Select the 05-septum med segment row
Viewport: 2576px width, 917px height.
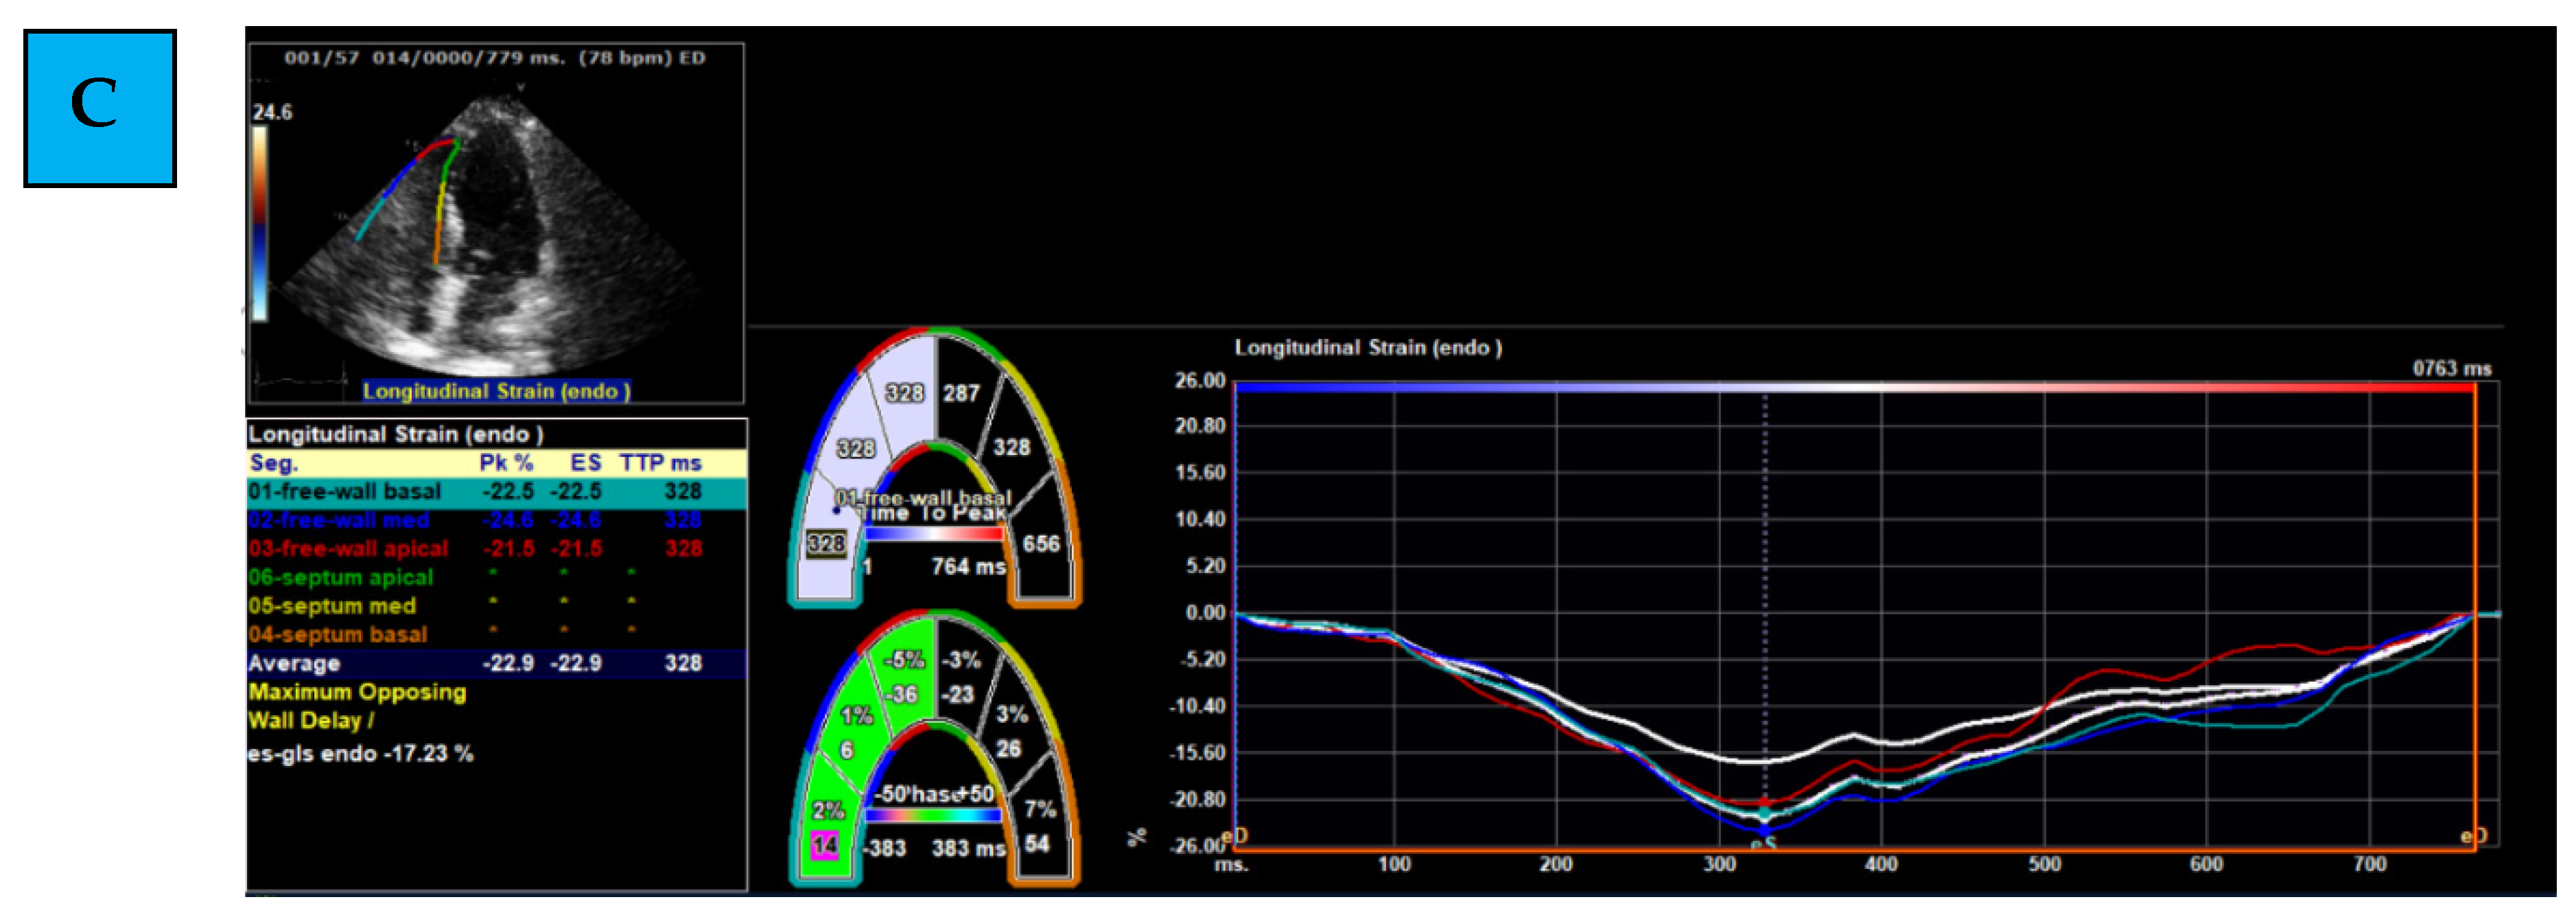point(332,606)
